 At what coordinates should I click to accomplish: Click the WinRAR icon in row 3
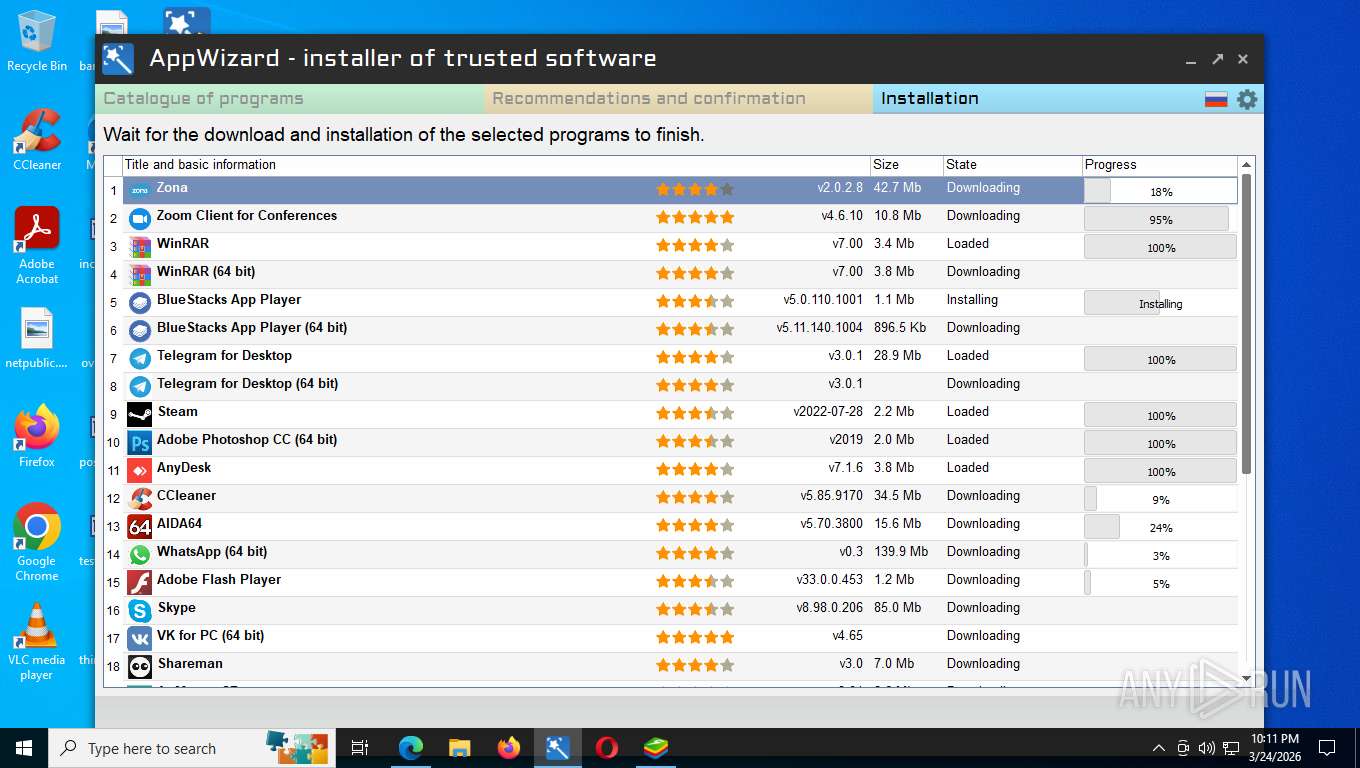tap(139, 246)
